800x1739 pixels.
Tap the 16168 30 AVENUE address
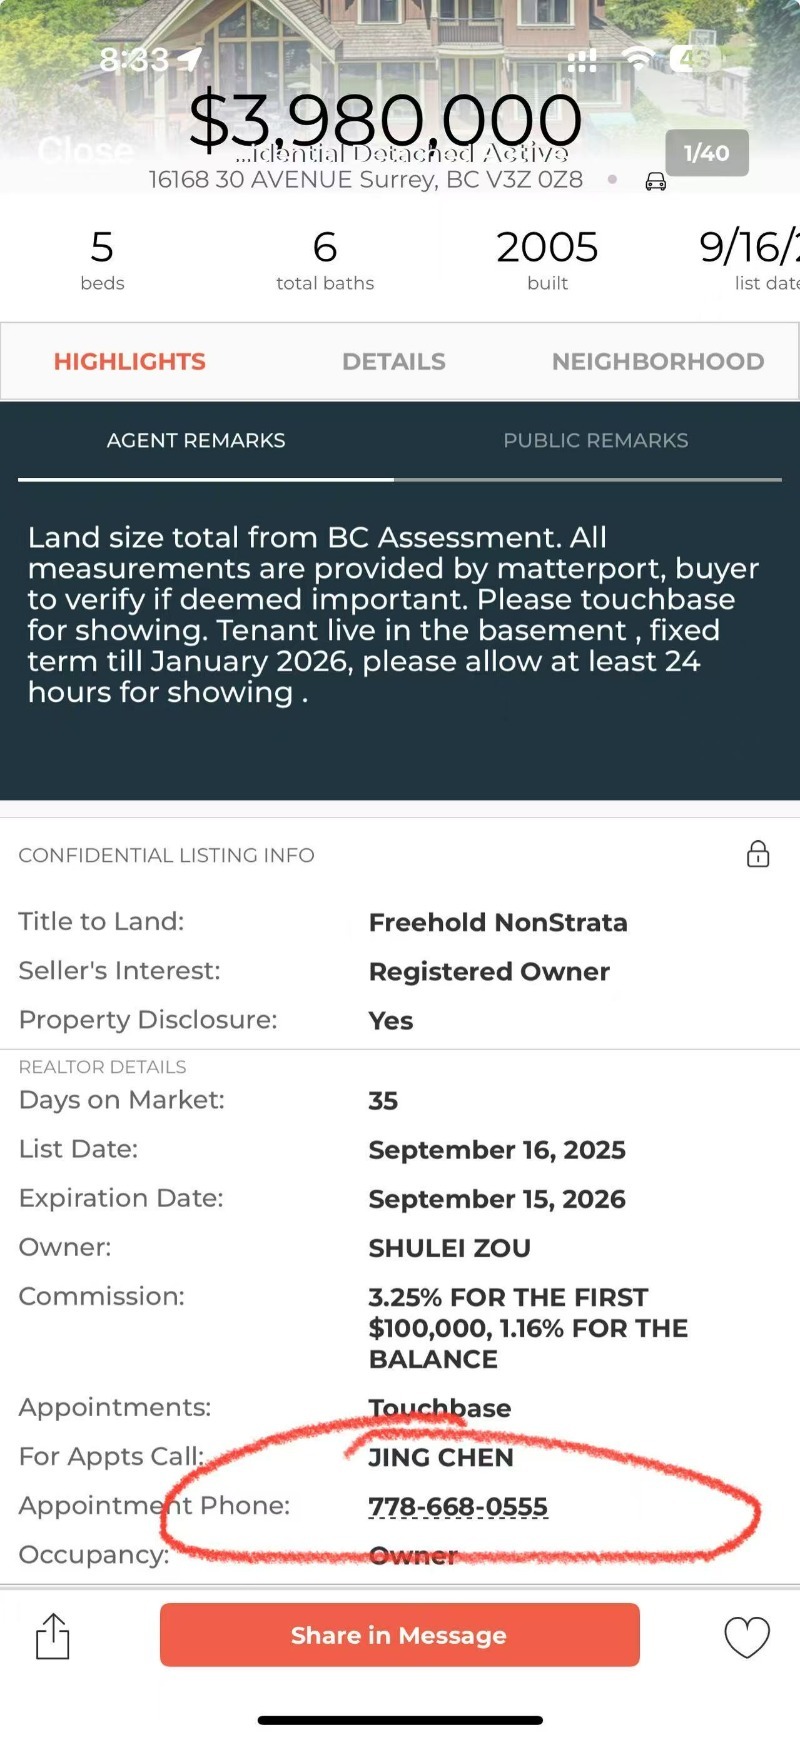click(x=366, y=180)
